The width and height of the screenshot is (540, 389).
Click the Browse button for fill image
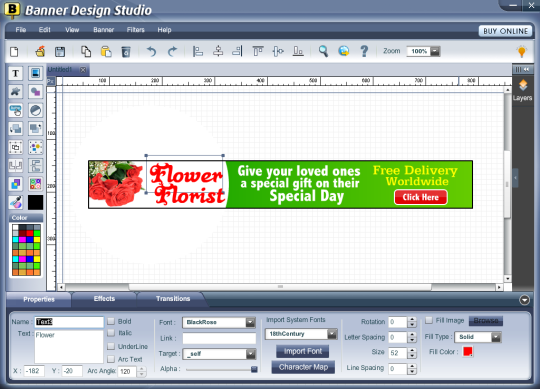coord(486,321)
